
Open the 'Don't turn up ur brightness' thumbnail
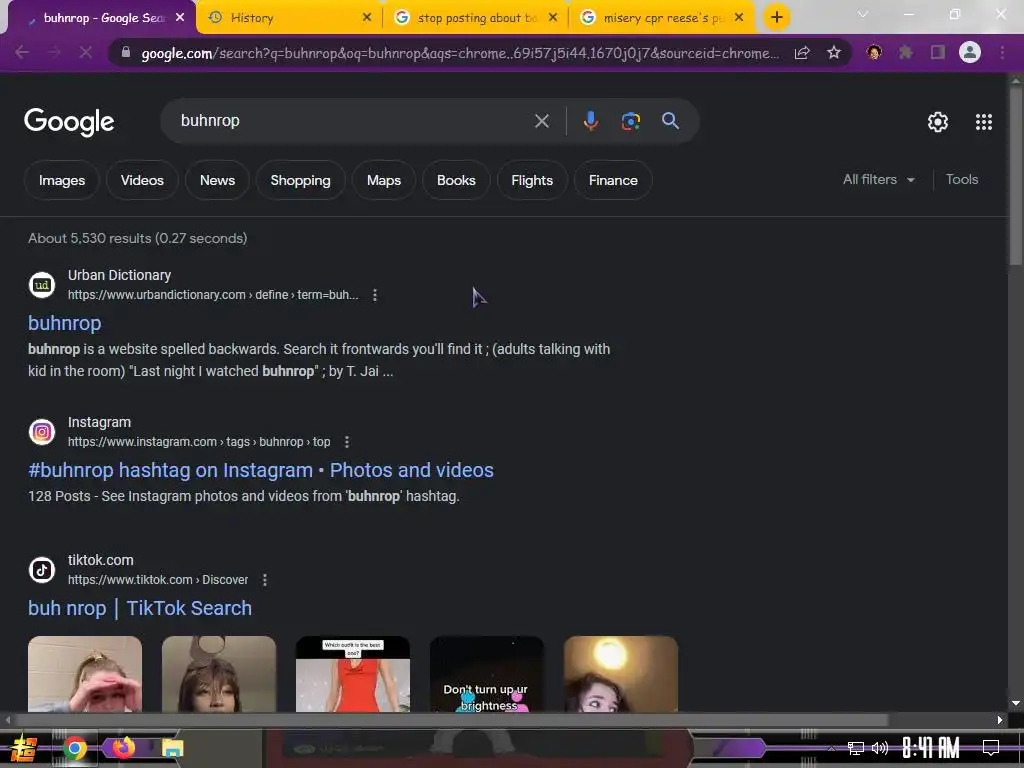[487, 674]
